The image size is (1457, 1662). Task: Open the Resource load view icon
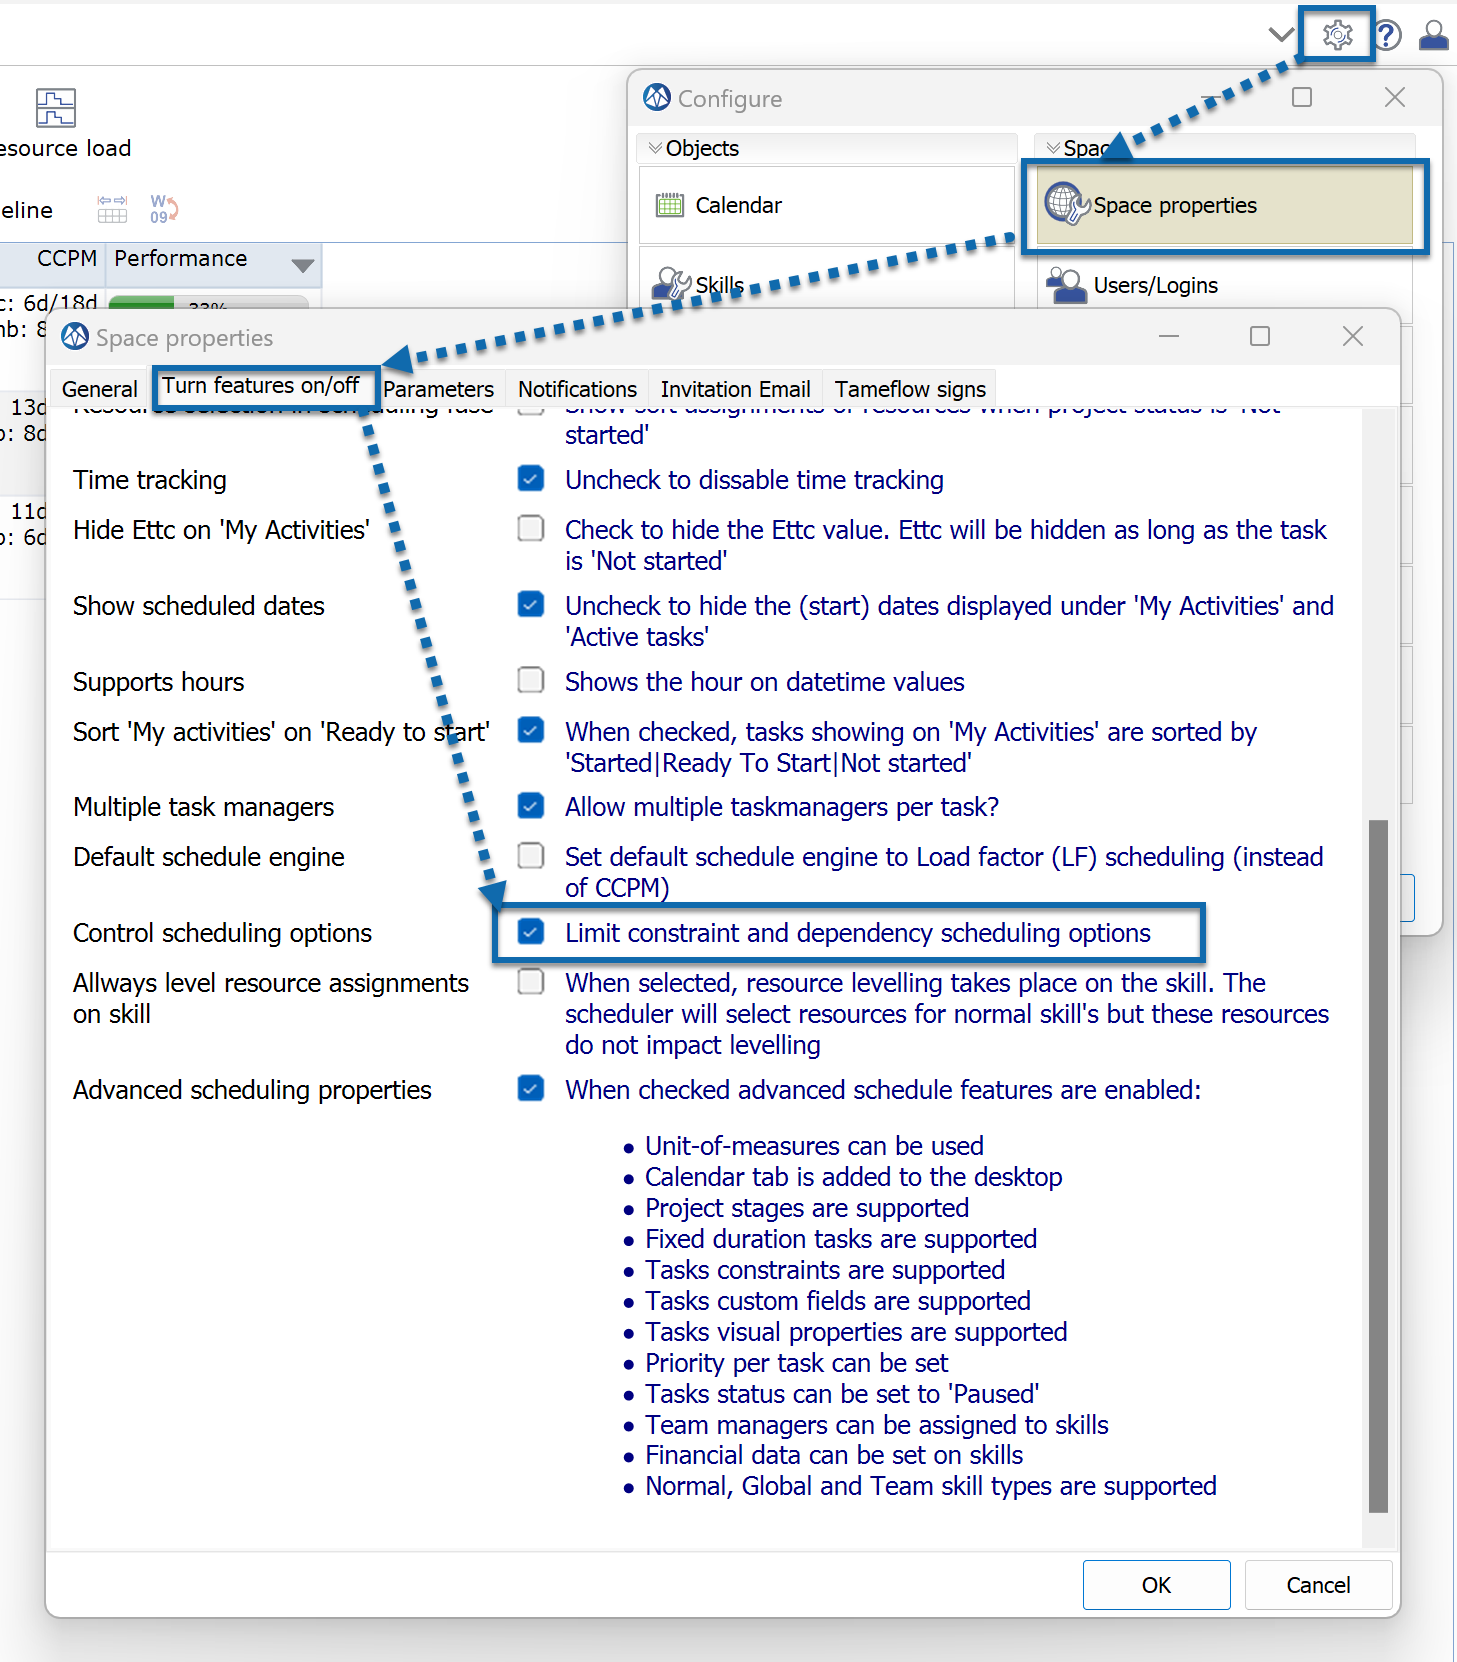pyautogui.click(x=56, y=108)
